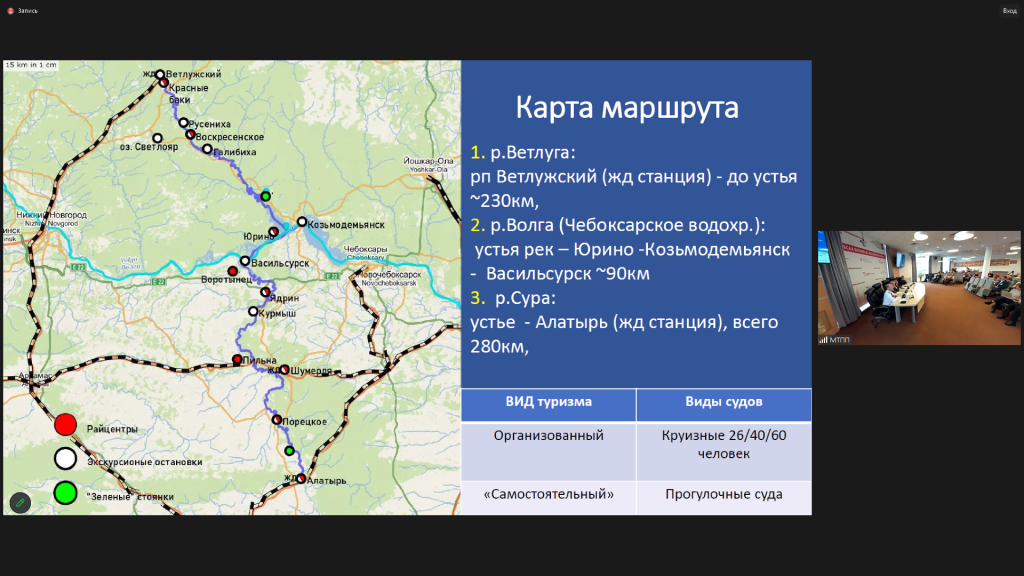Select the conference room video thumbnail
1024x576 pixels.
point(919,287)
